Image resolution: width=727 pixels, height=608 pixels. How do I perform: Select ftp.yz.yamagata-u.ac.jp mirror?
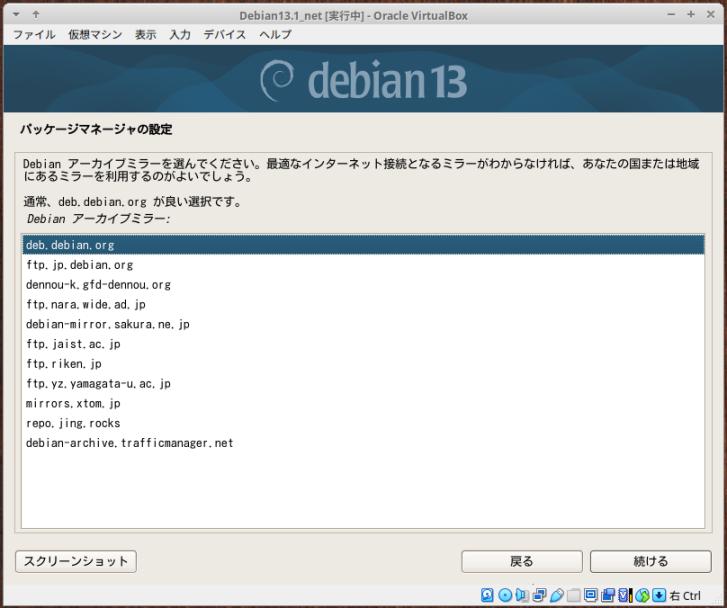click(x=364, y=384)
